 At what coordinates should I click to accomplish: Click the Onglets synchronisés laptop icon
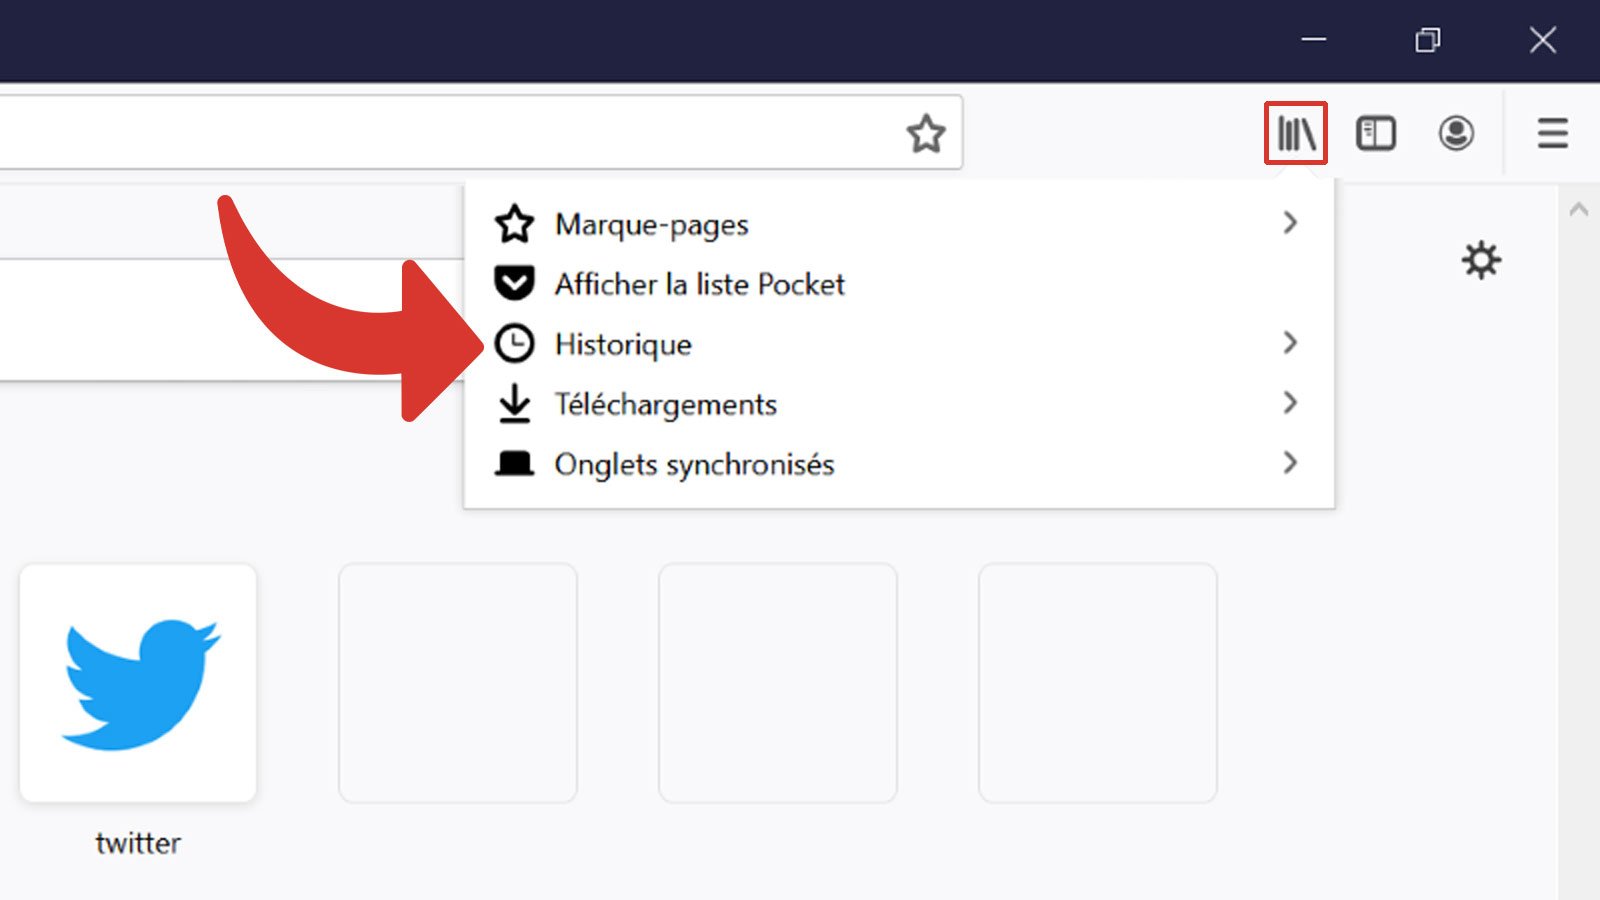pyautogui.click(x=514, y=463)
